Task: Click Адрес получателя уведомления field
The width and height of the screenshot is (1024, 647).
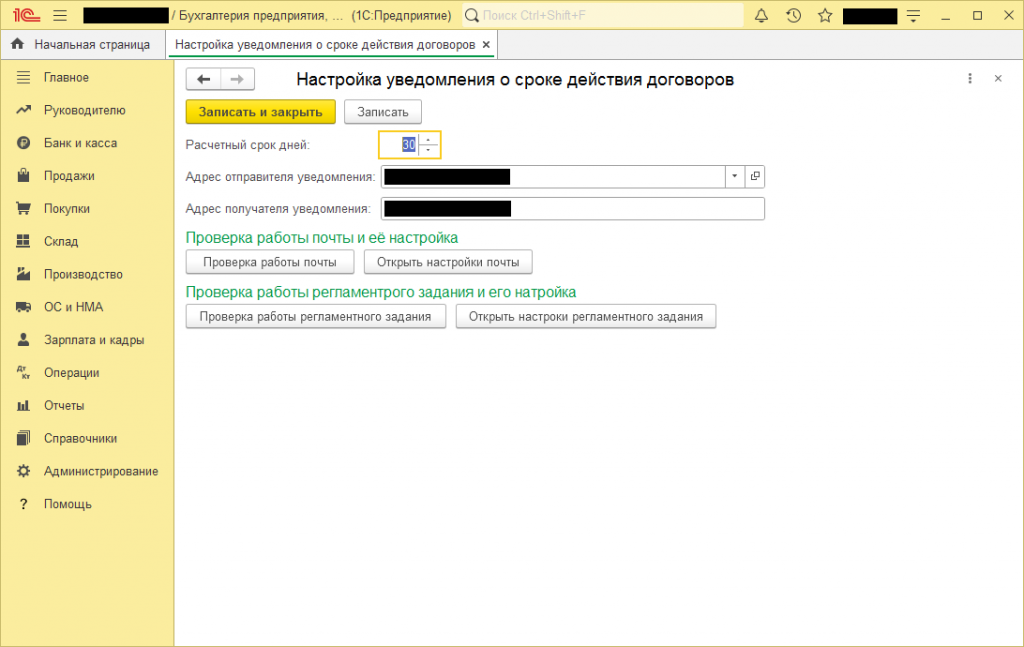Action: pyautogui.click(x=573, y=209)
